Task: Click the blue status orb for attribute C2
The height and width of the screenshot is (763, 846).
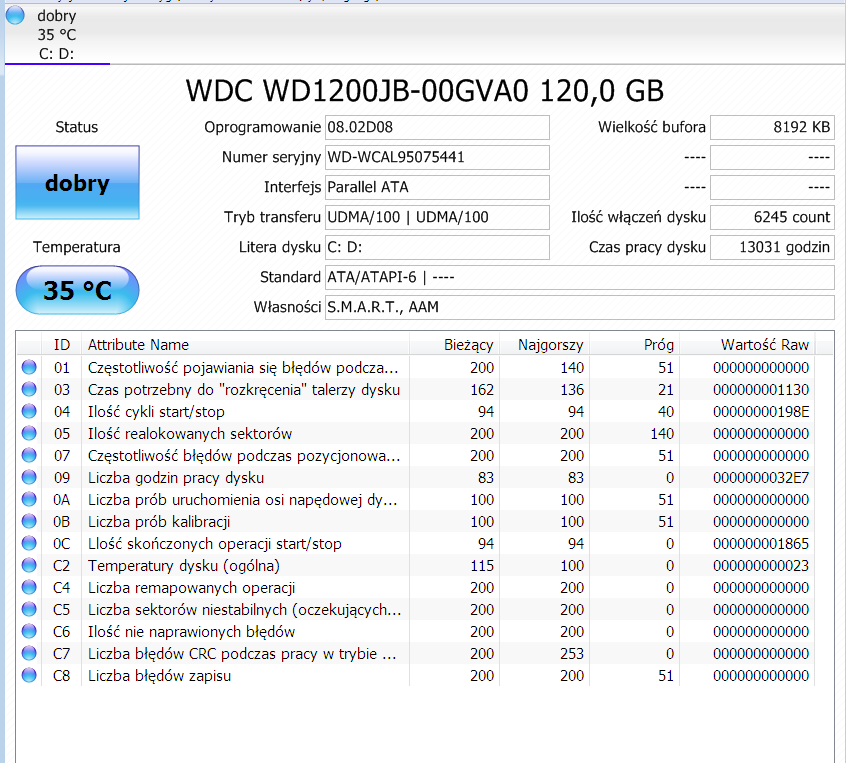Action: pyautogui.click(x=29, y=566)
